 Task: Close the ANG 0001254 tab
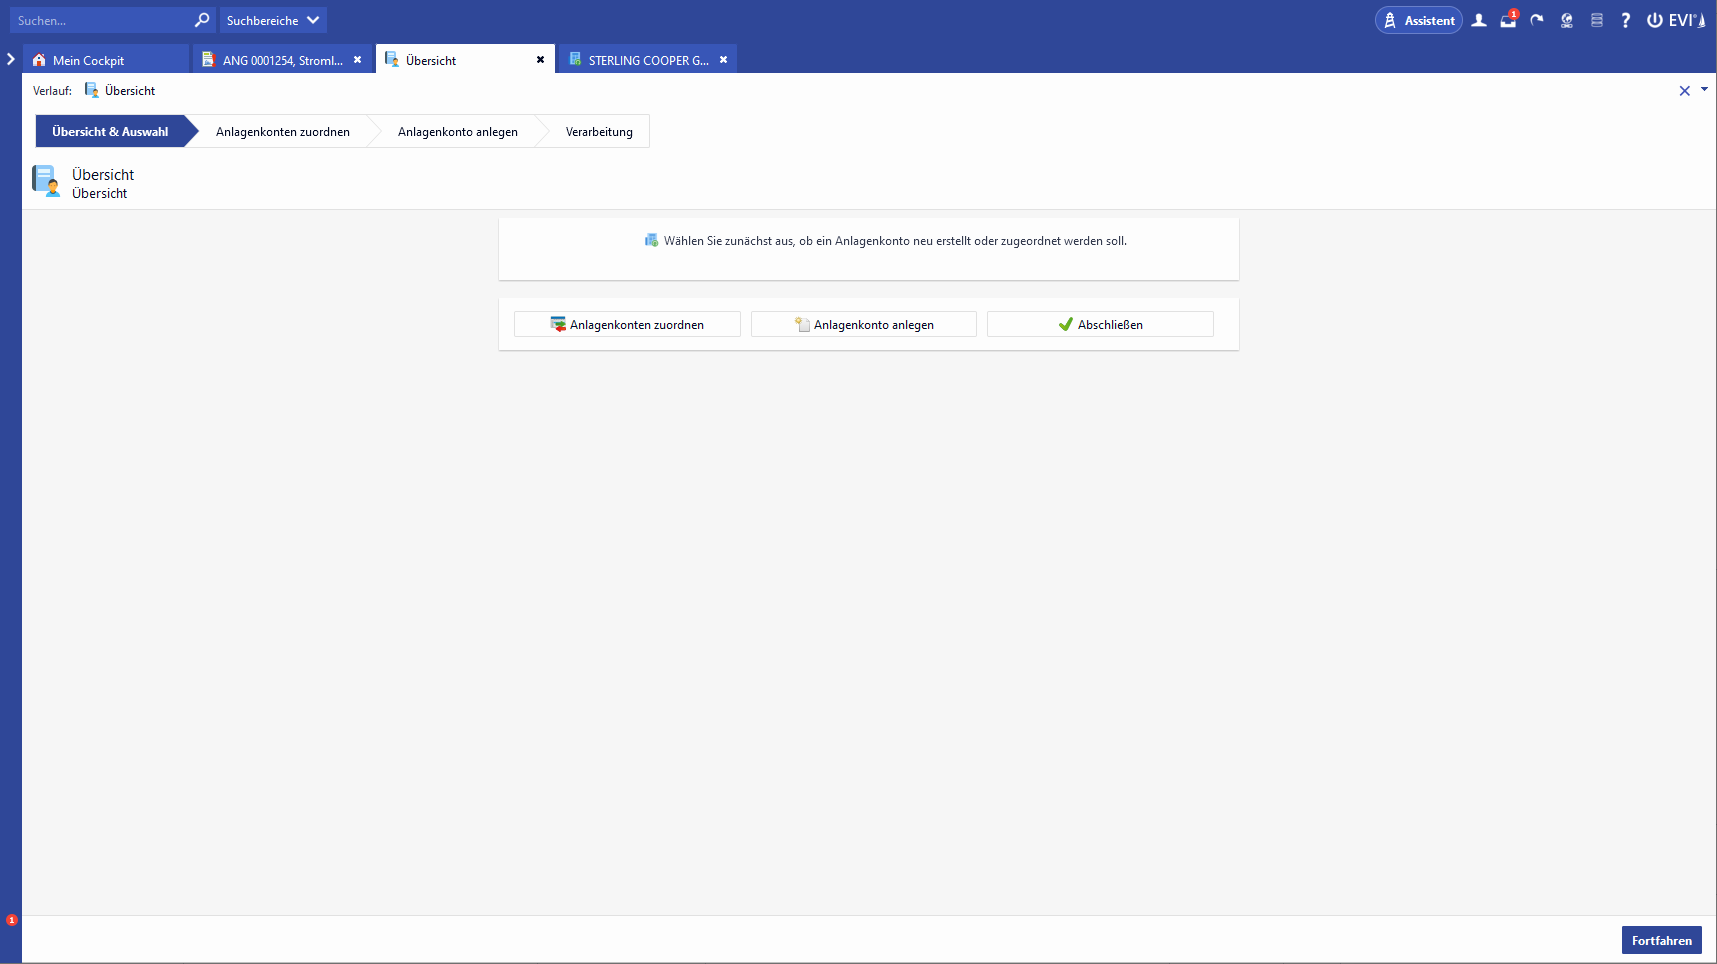(357, 60)
